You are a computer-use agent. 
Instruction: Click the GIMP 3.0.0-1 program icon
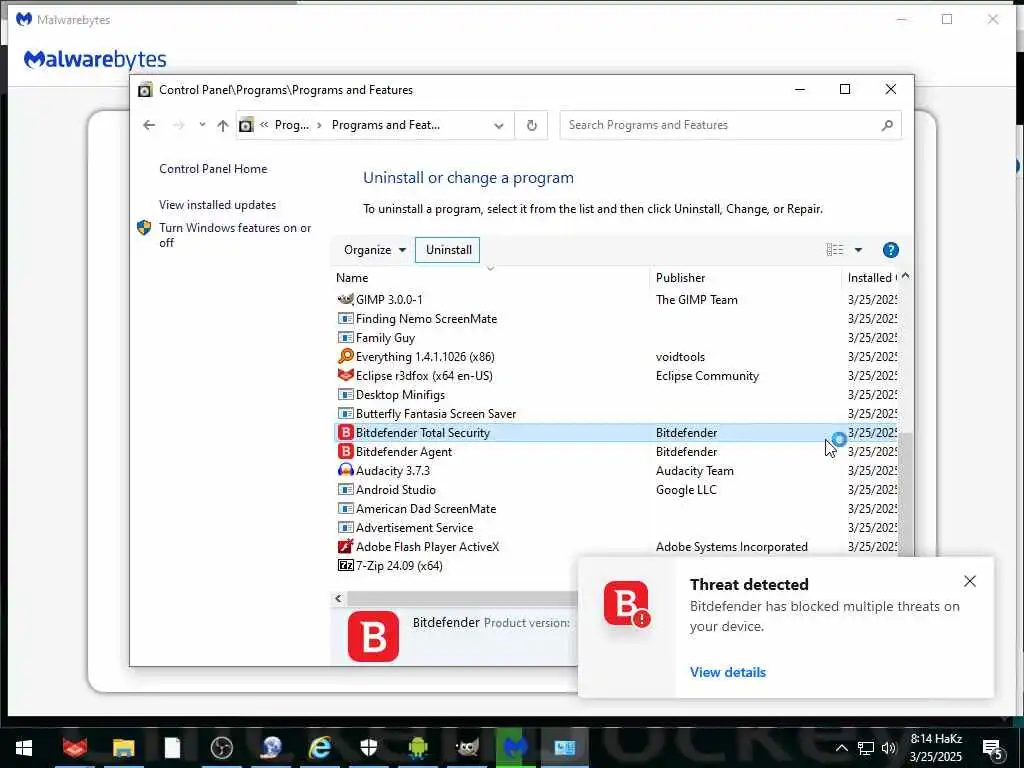345,299
